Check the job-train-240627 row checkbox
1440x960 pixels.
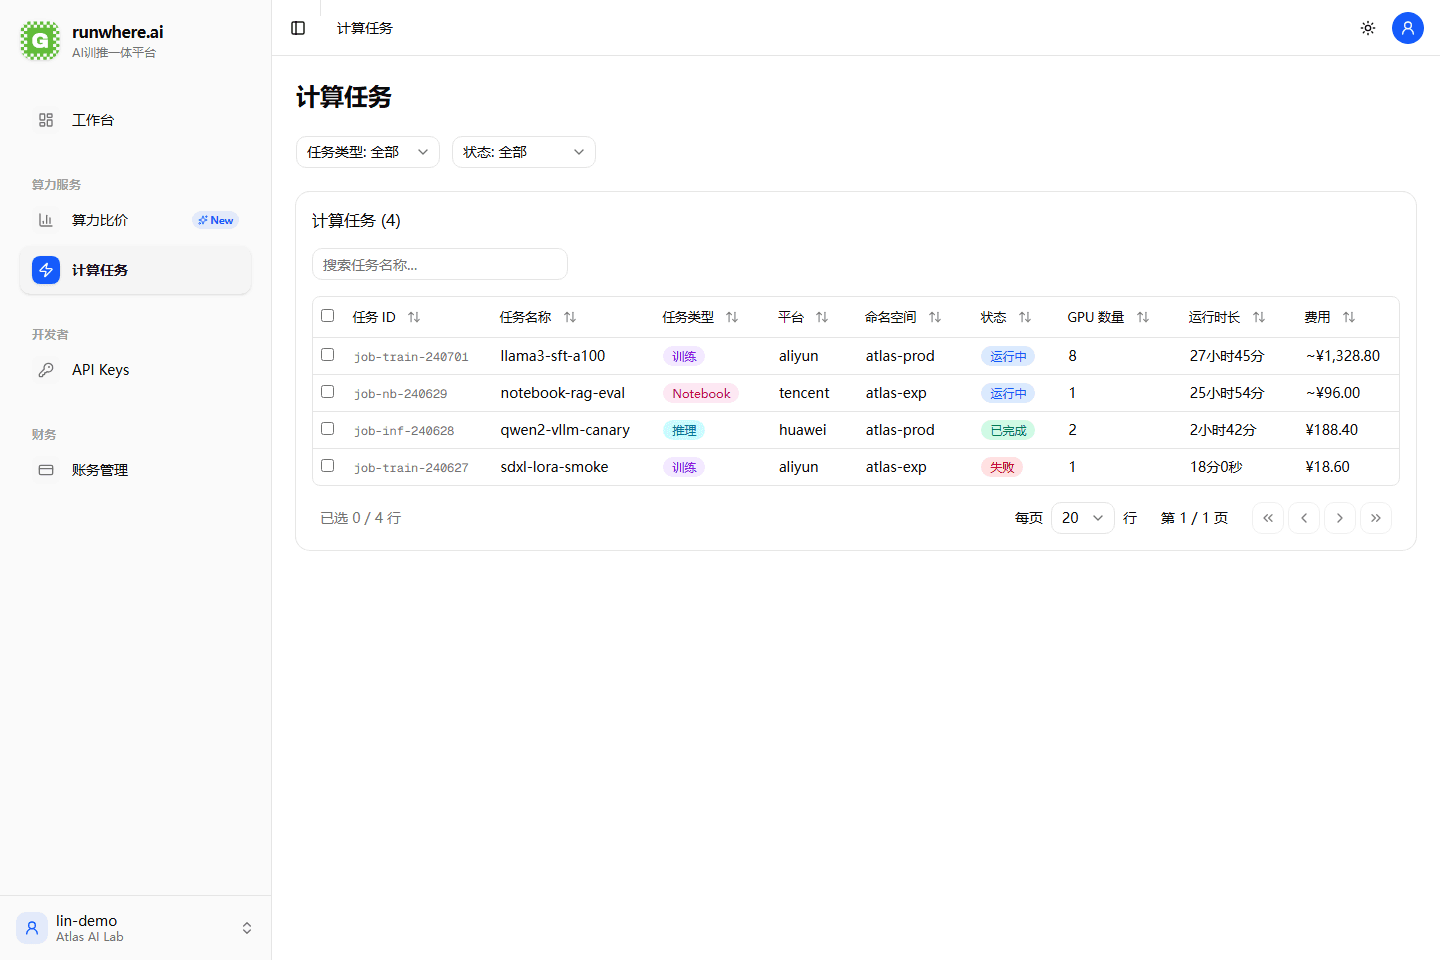pos(327,466)
